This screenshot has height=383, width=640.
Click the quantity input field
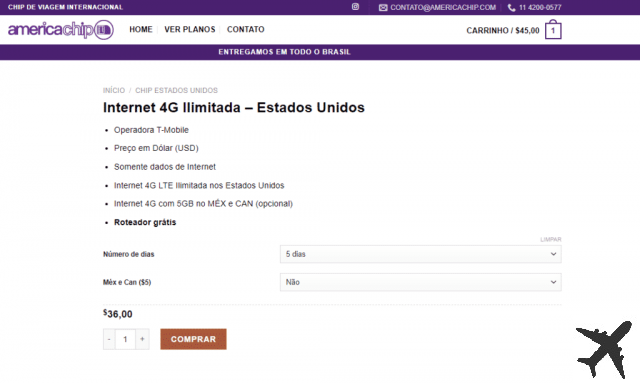tap(125, 339)
